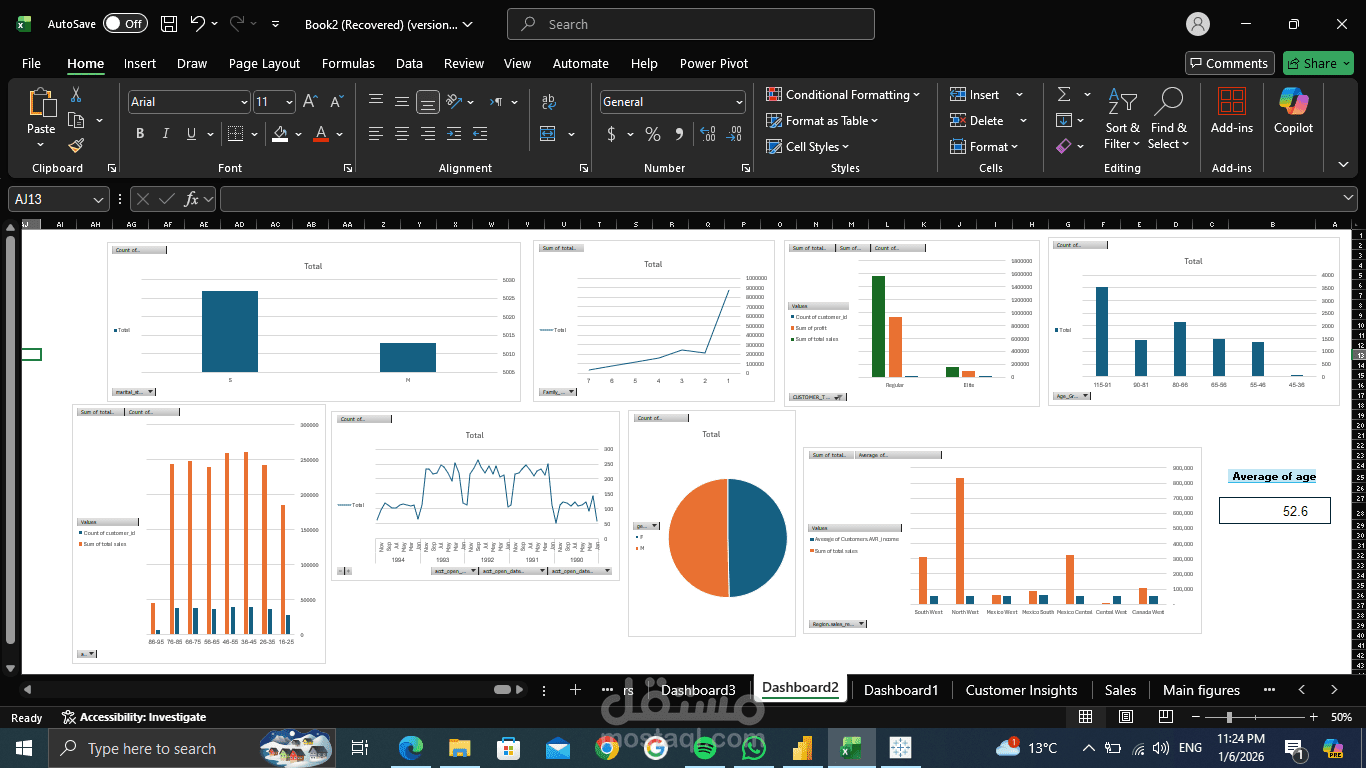Click the Merge & Center icon

click(548, 134)
